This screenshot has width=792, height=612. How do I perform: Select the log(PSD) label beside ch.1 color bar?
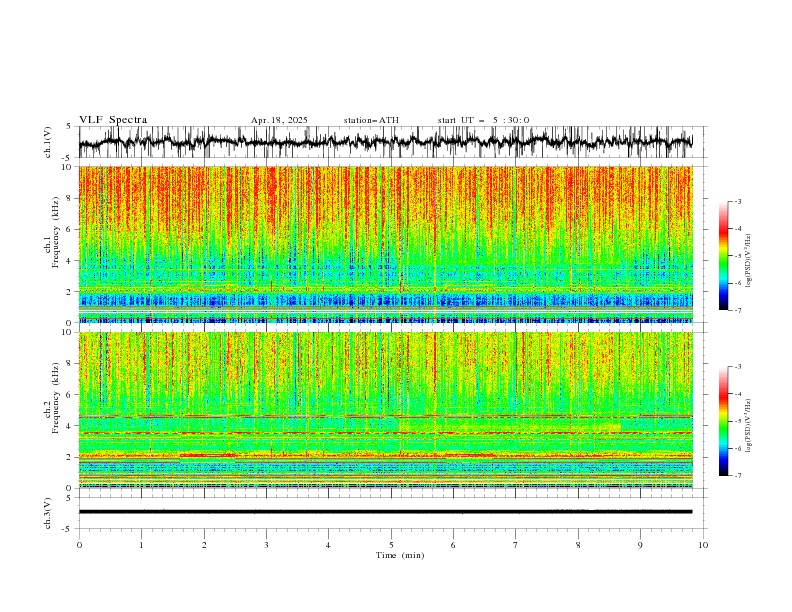pos(749,261)
